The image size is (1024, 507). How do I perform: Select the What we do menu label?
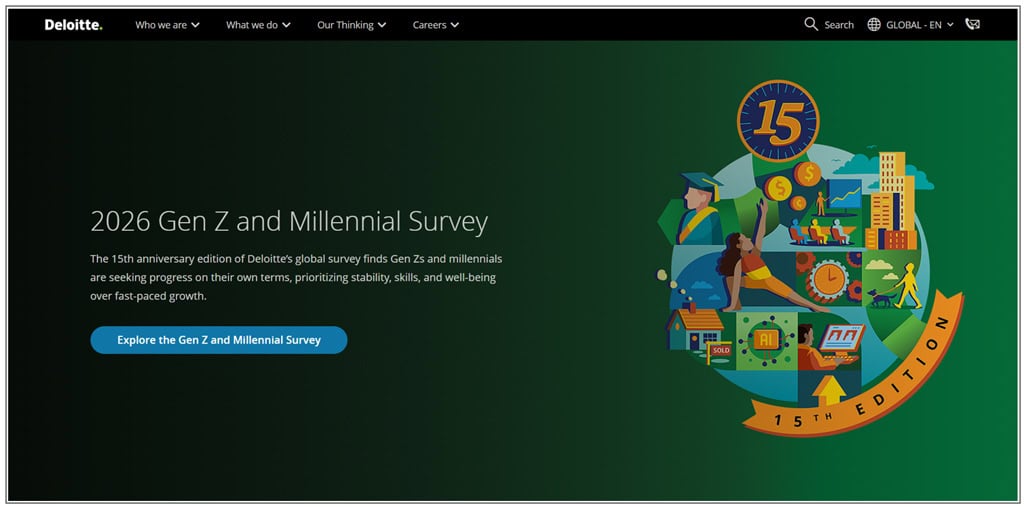pyautogui.click(x=251, y=25)
